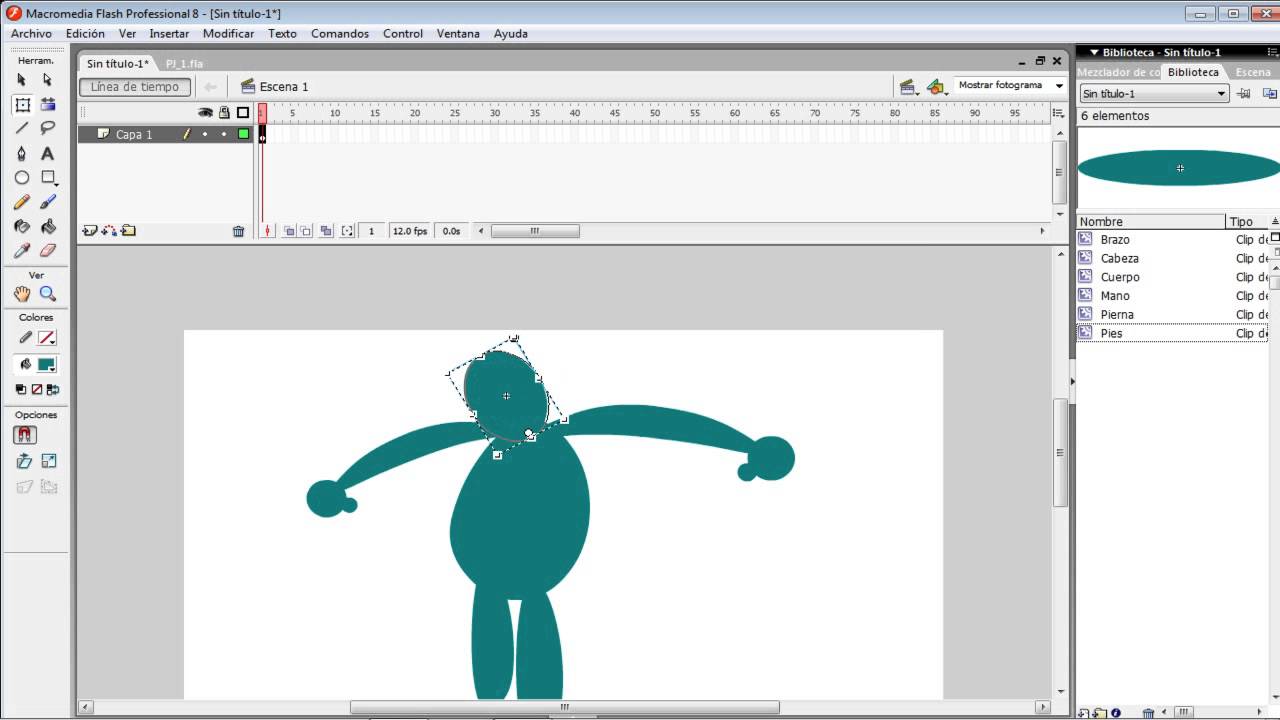The width and height of the screenshot is (1280, 720).
Task: Select the Eraser tool
Action: 47,250
